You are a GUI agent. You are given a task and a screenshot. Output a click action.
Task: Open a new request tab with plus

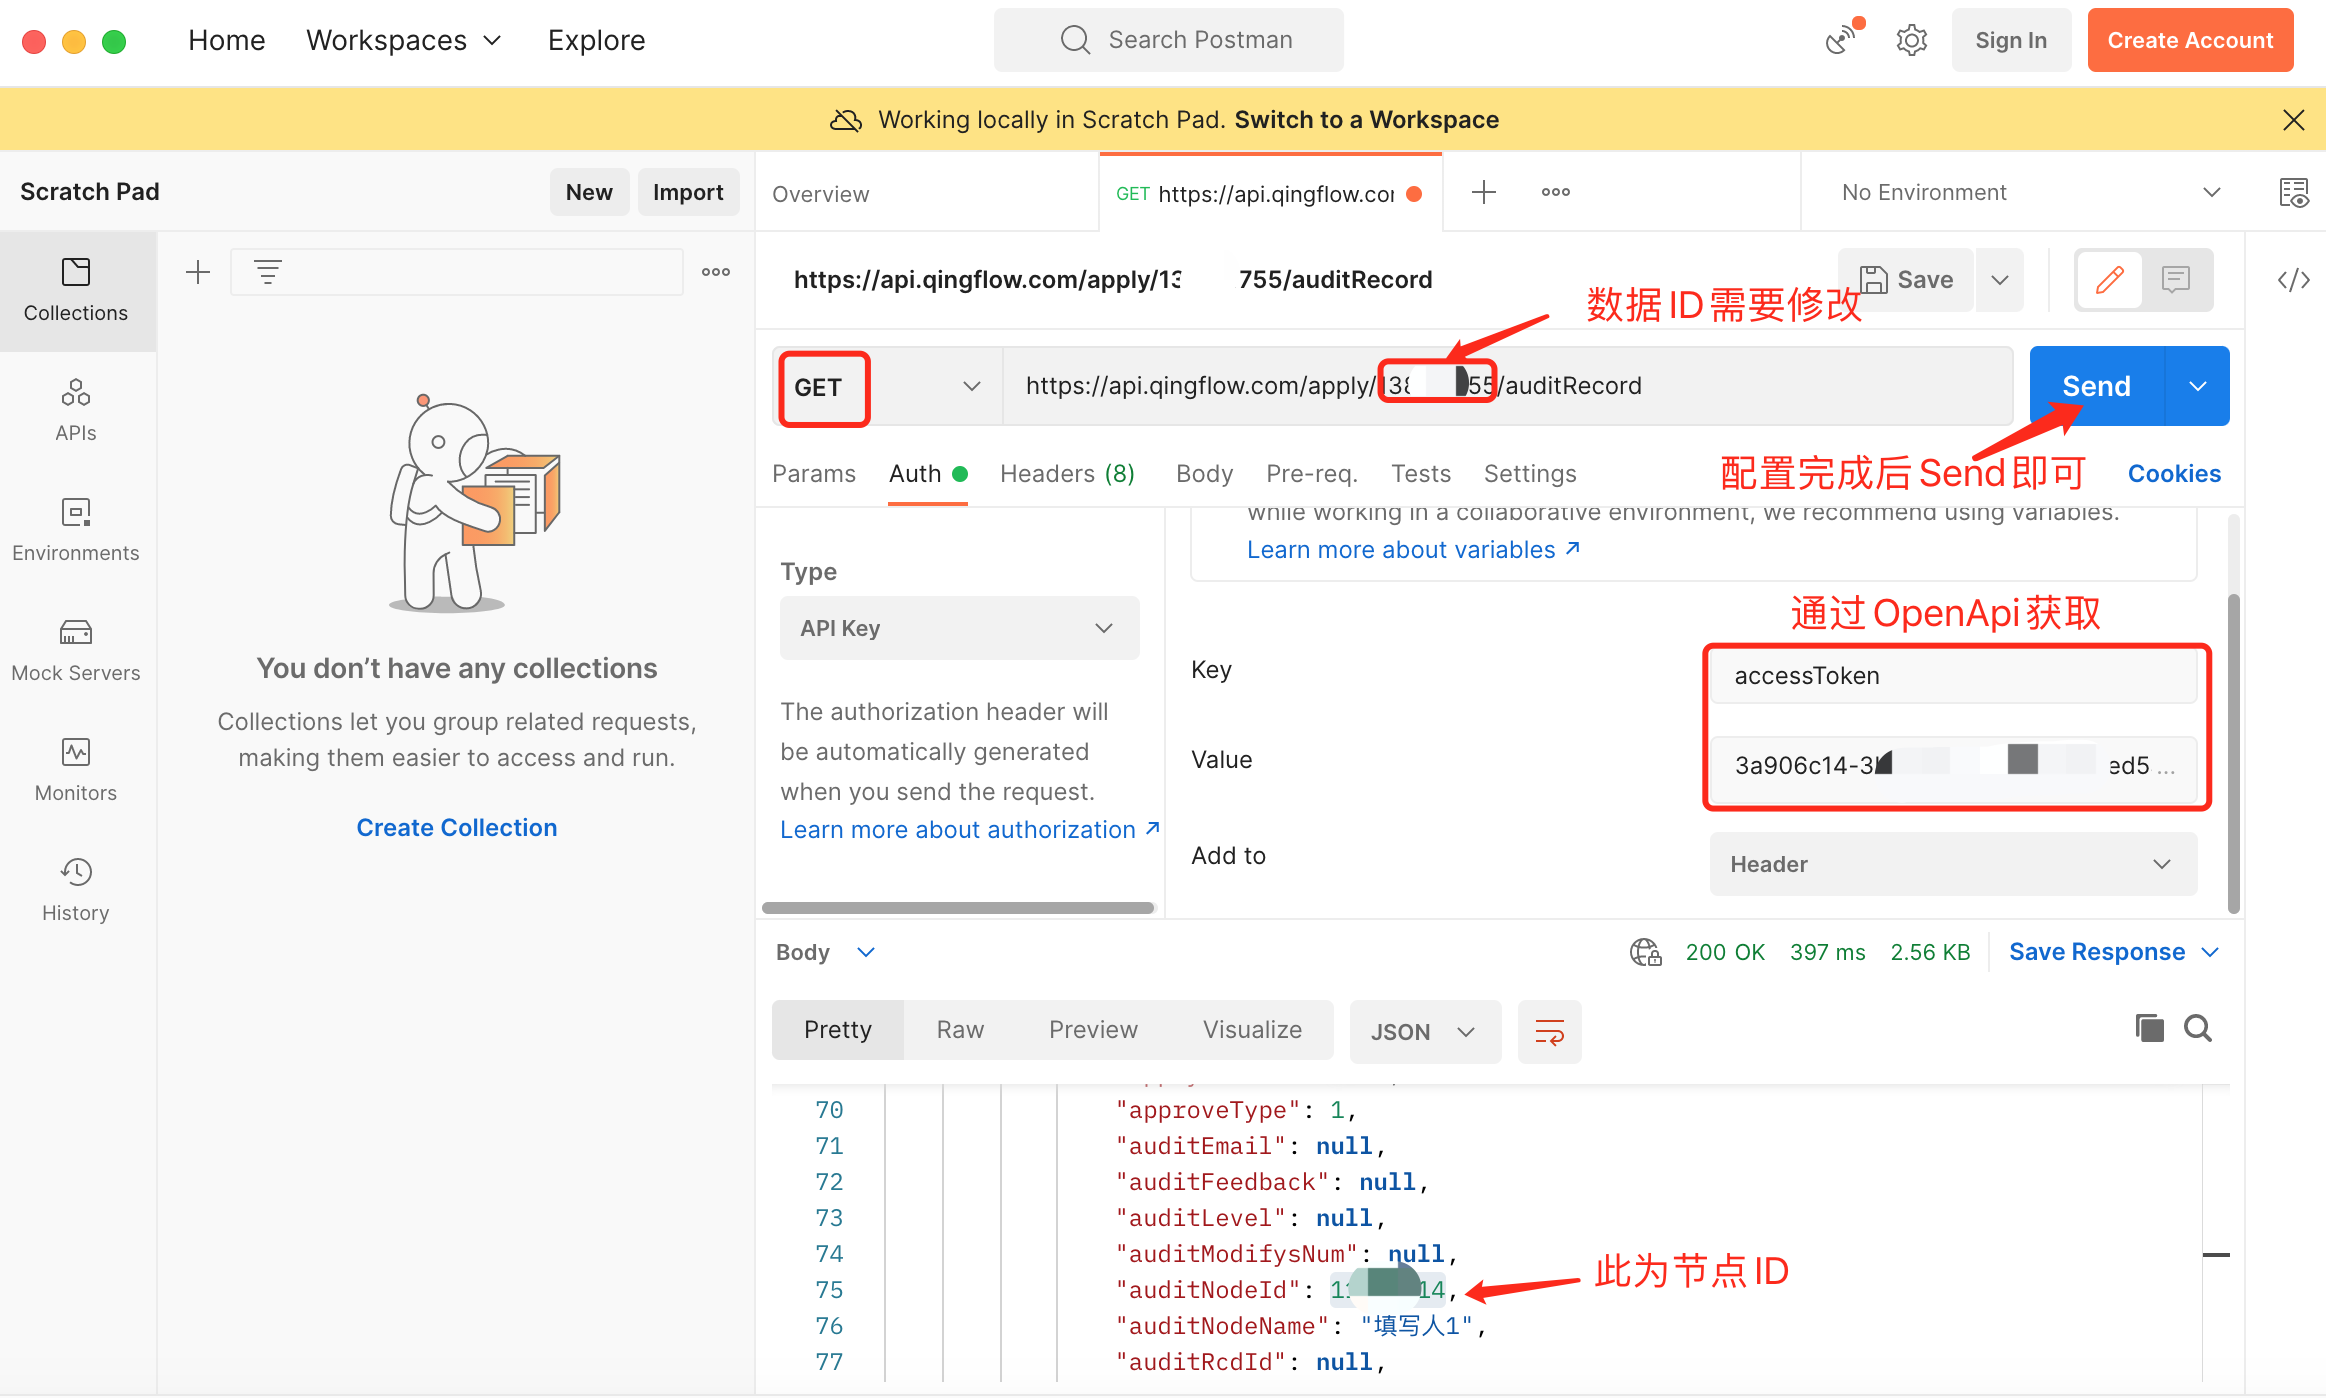(x=1484, y=192)
